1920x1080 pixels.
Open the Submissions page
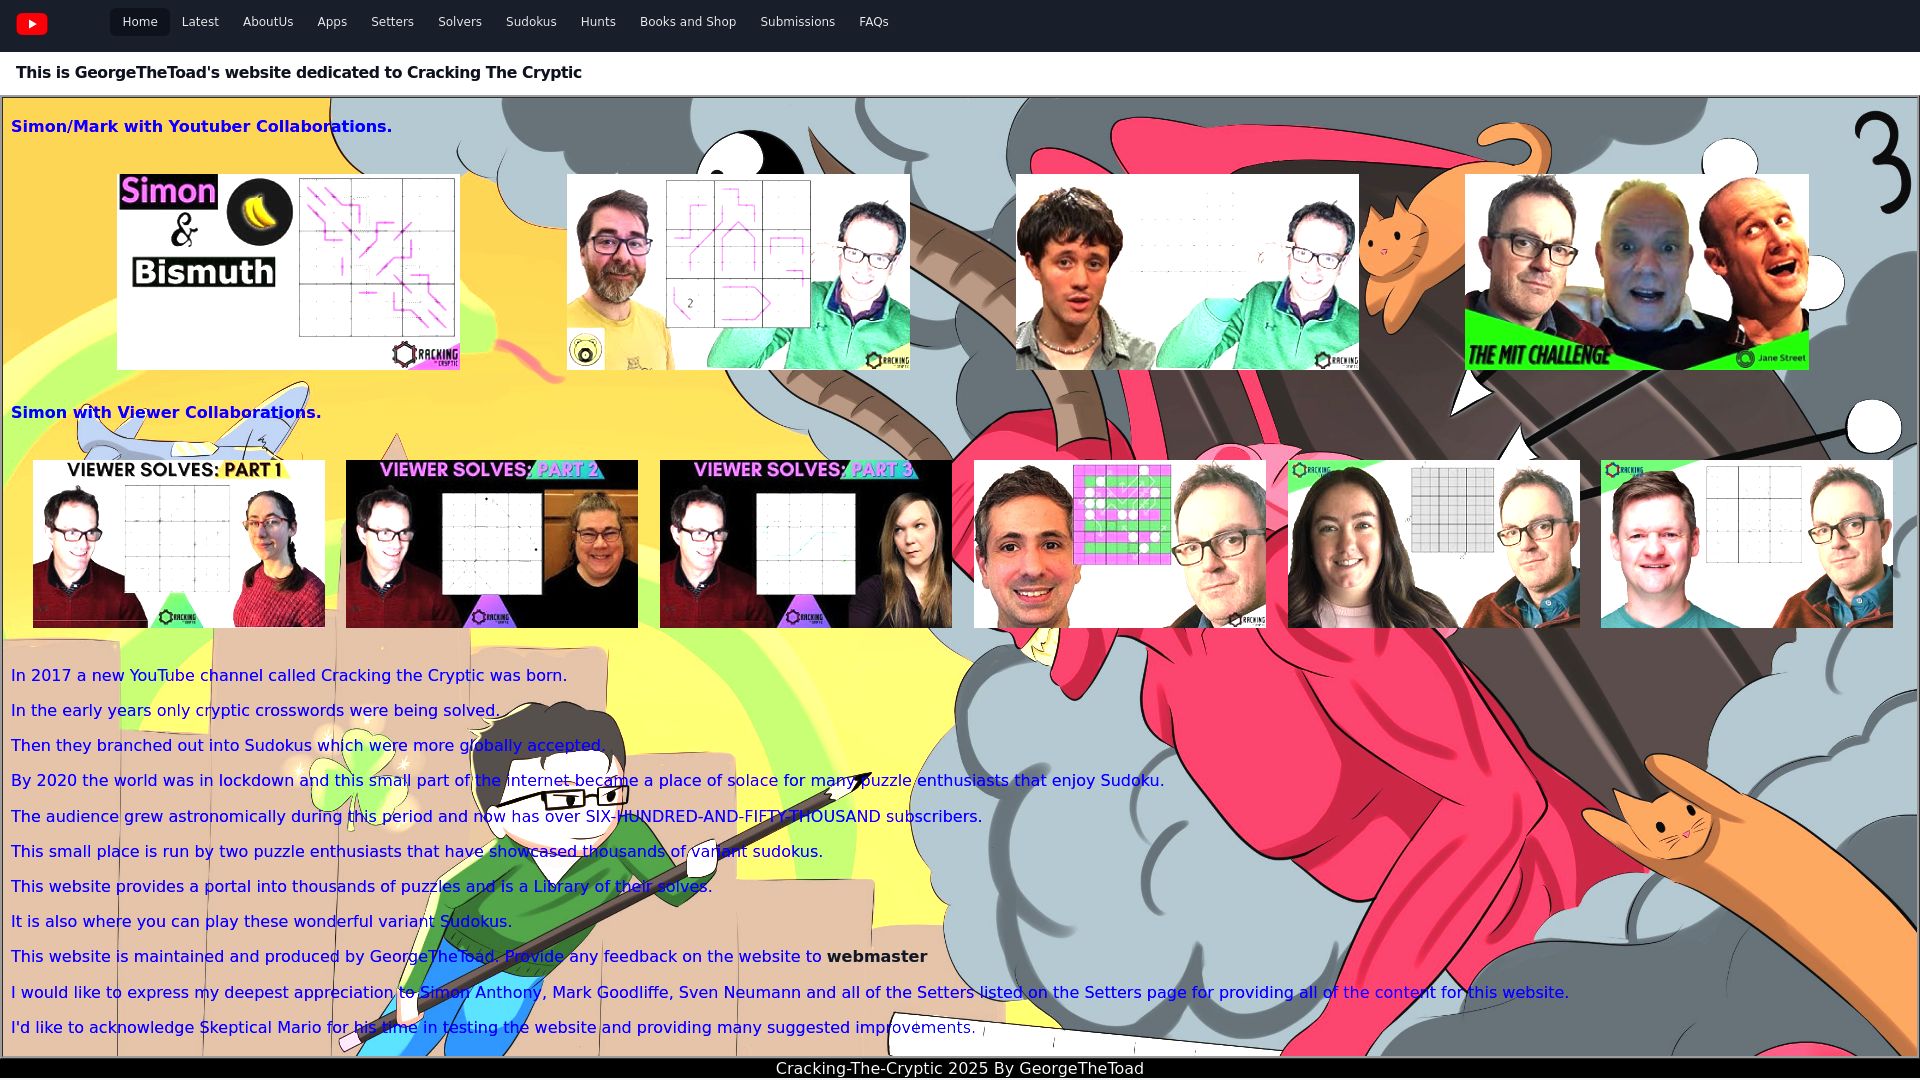(797, 22)
